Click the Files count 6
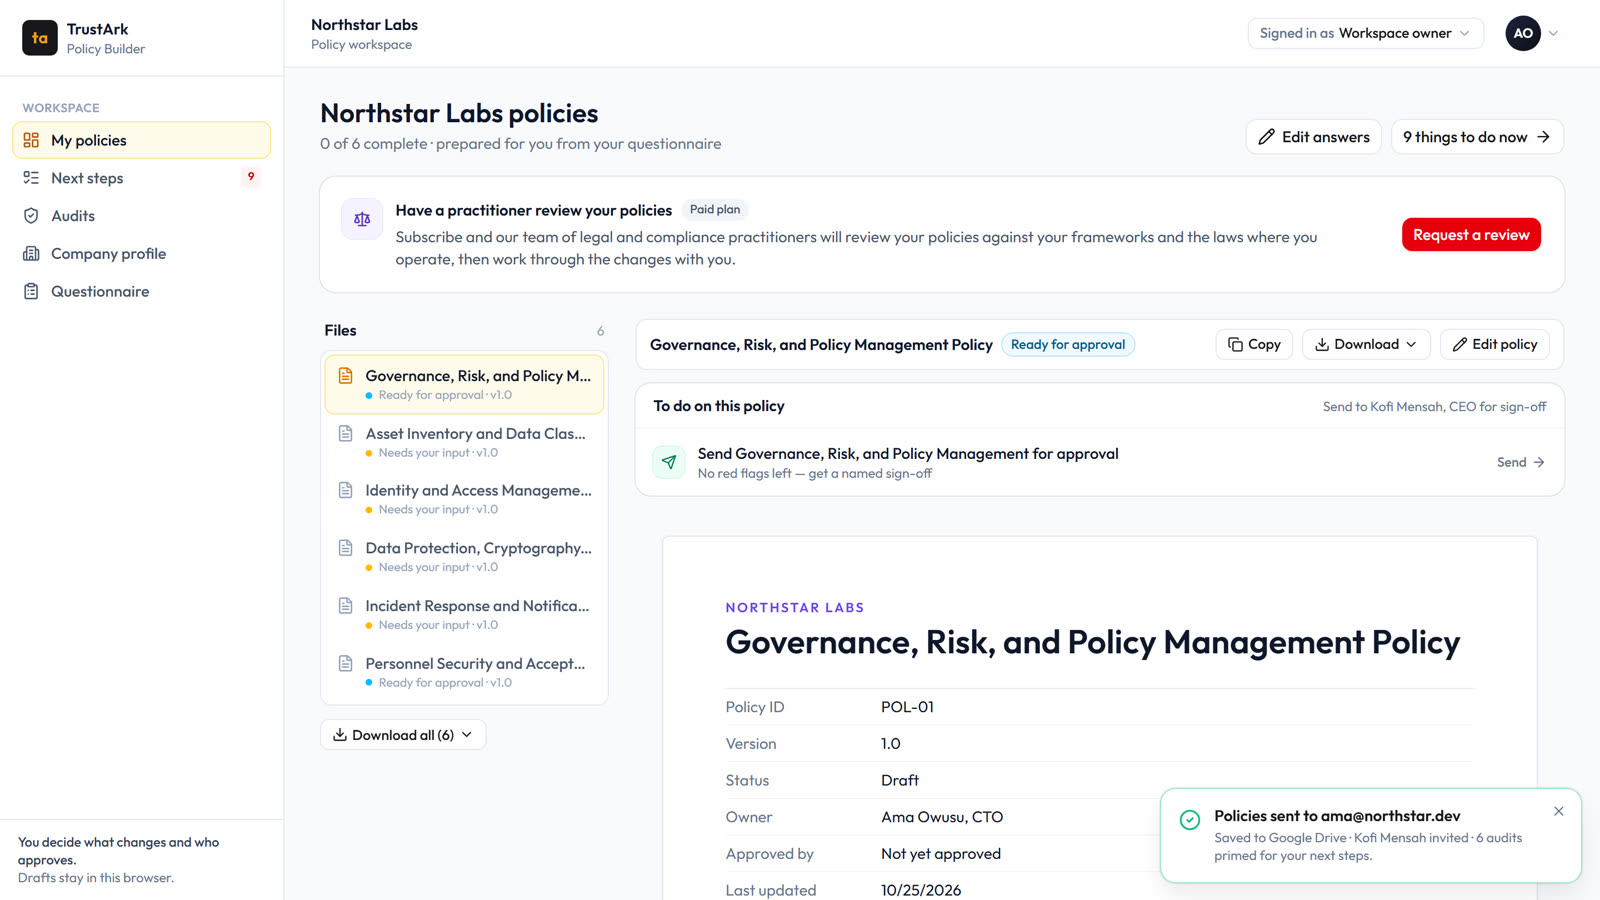The height and width of the screenshot is (900, 1600). tap(600, 331)
